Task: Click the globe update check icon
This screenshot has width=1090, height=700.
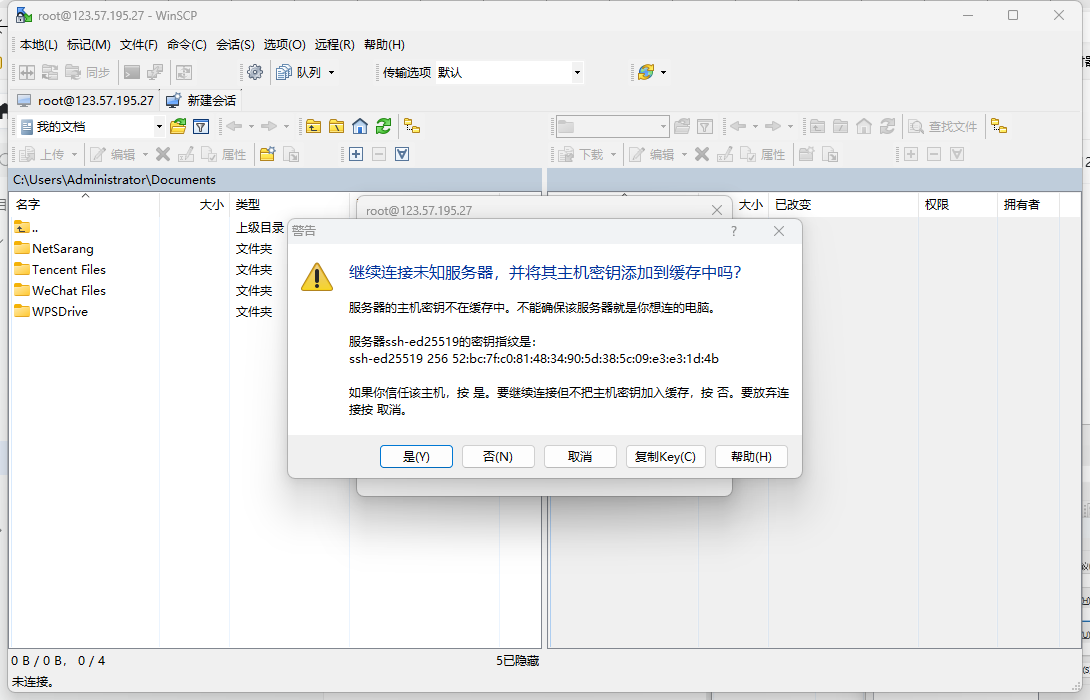Action: coord(646,72)
